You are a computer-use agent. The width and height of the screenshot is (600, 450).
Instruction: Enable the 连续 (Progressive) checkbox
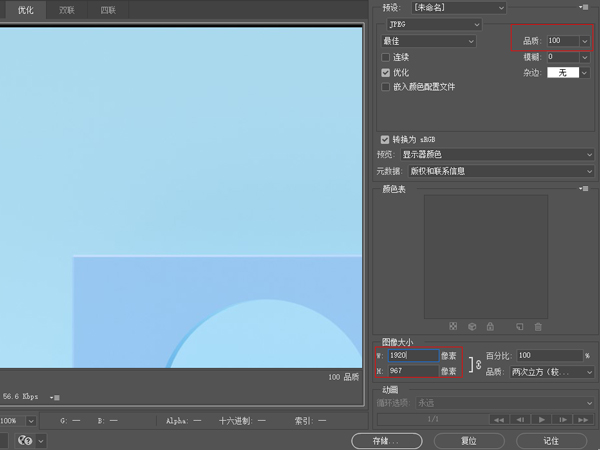coord(386,58)
